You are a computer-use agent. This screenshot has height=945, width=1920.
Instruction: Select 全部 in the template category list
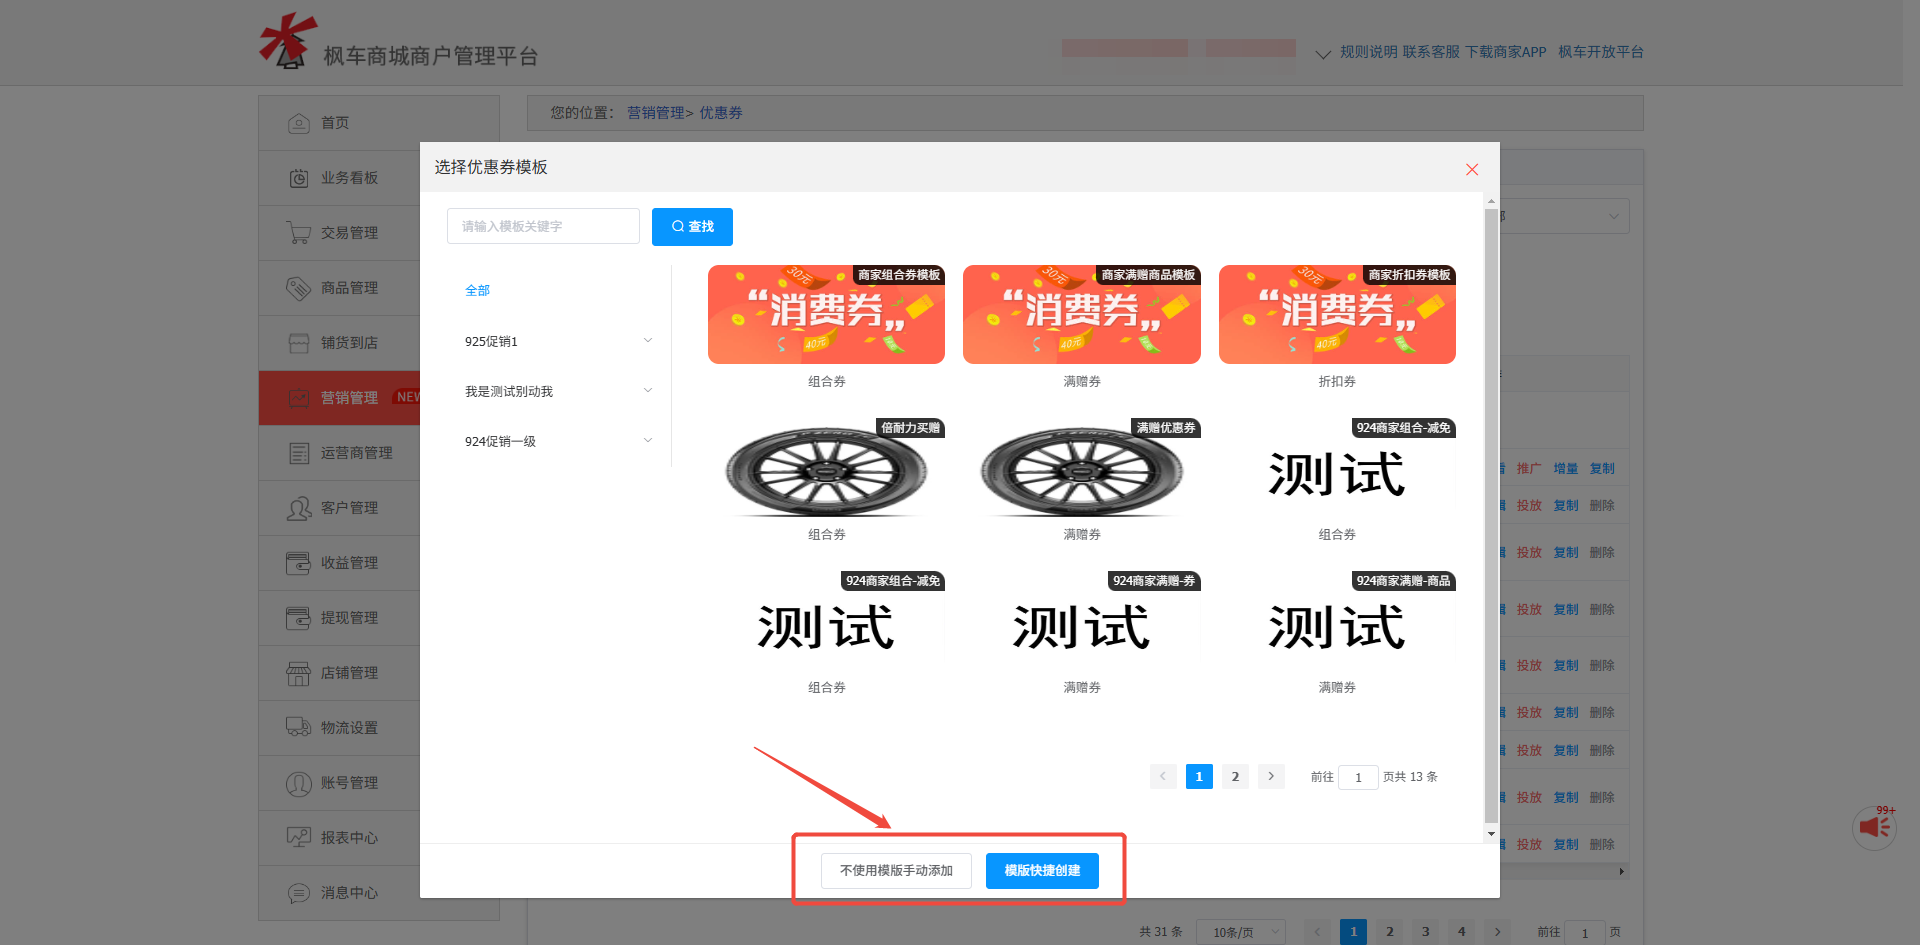(x=477, y=290)
